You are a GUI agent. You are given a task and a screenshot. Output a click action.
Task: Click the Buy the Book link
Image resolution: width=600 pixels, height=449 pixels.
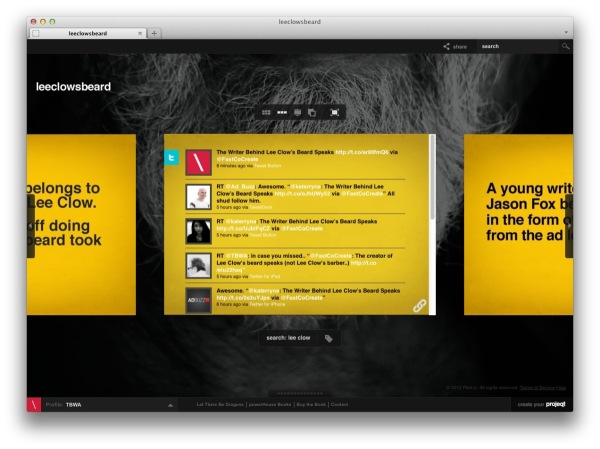click(311, 405)
